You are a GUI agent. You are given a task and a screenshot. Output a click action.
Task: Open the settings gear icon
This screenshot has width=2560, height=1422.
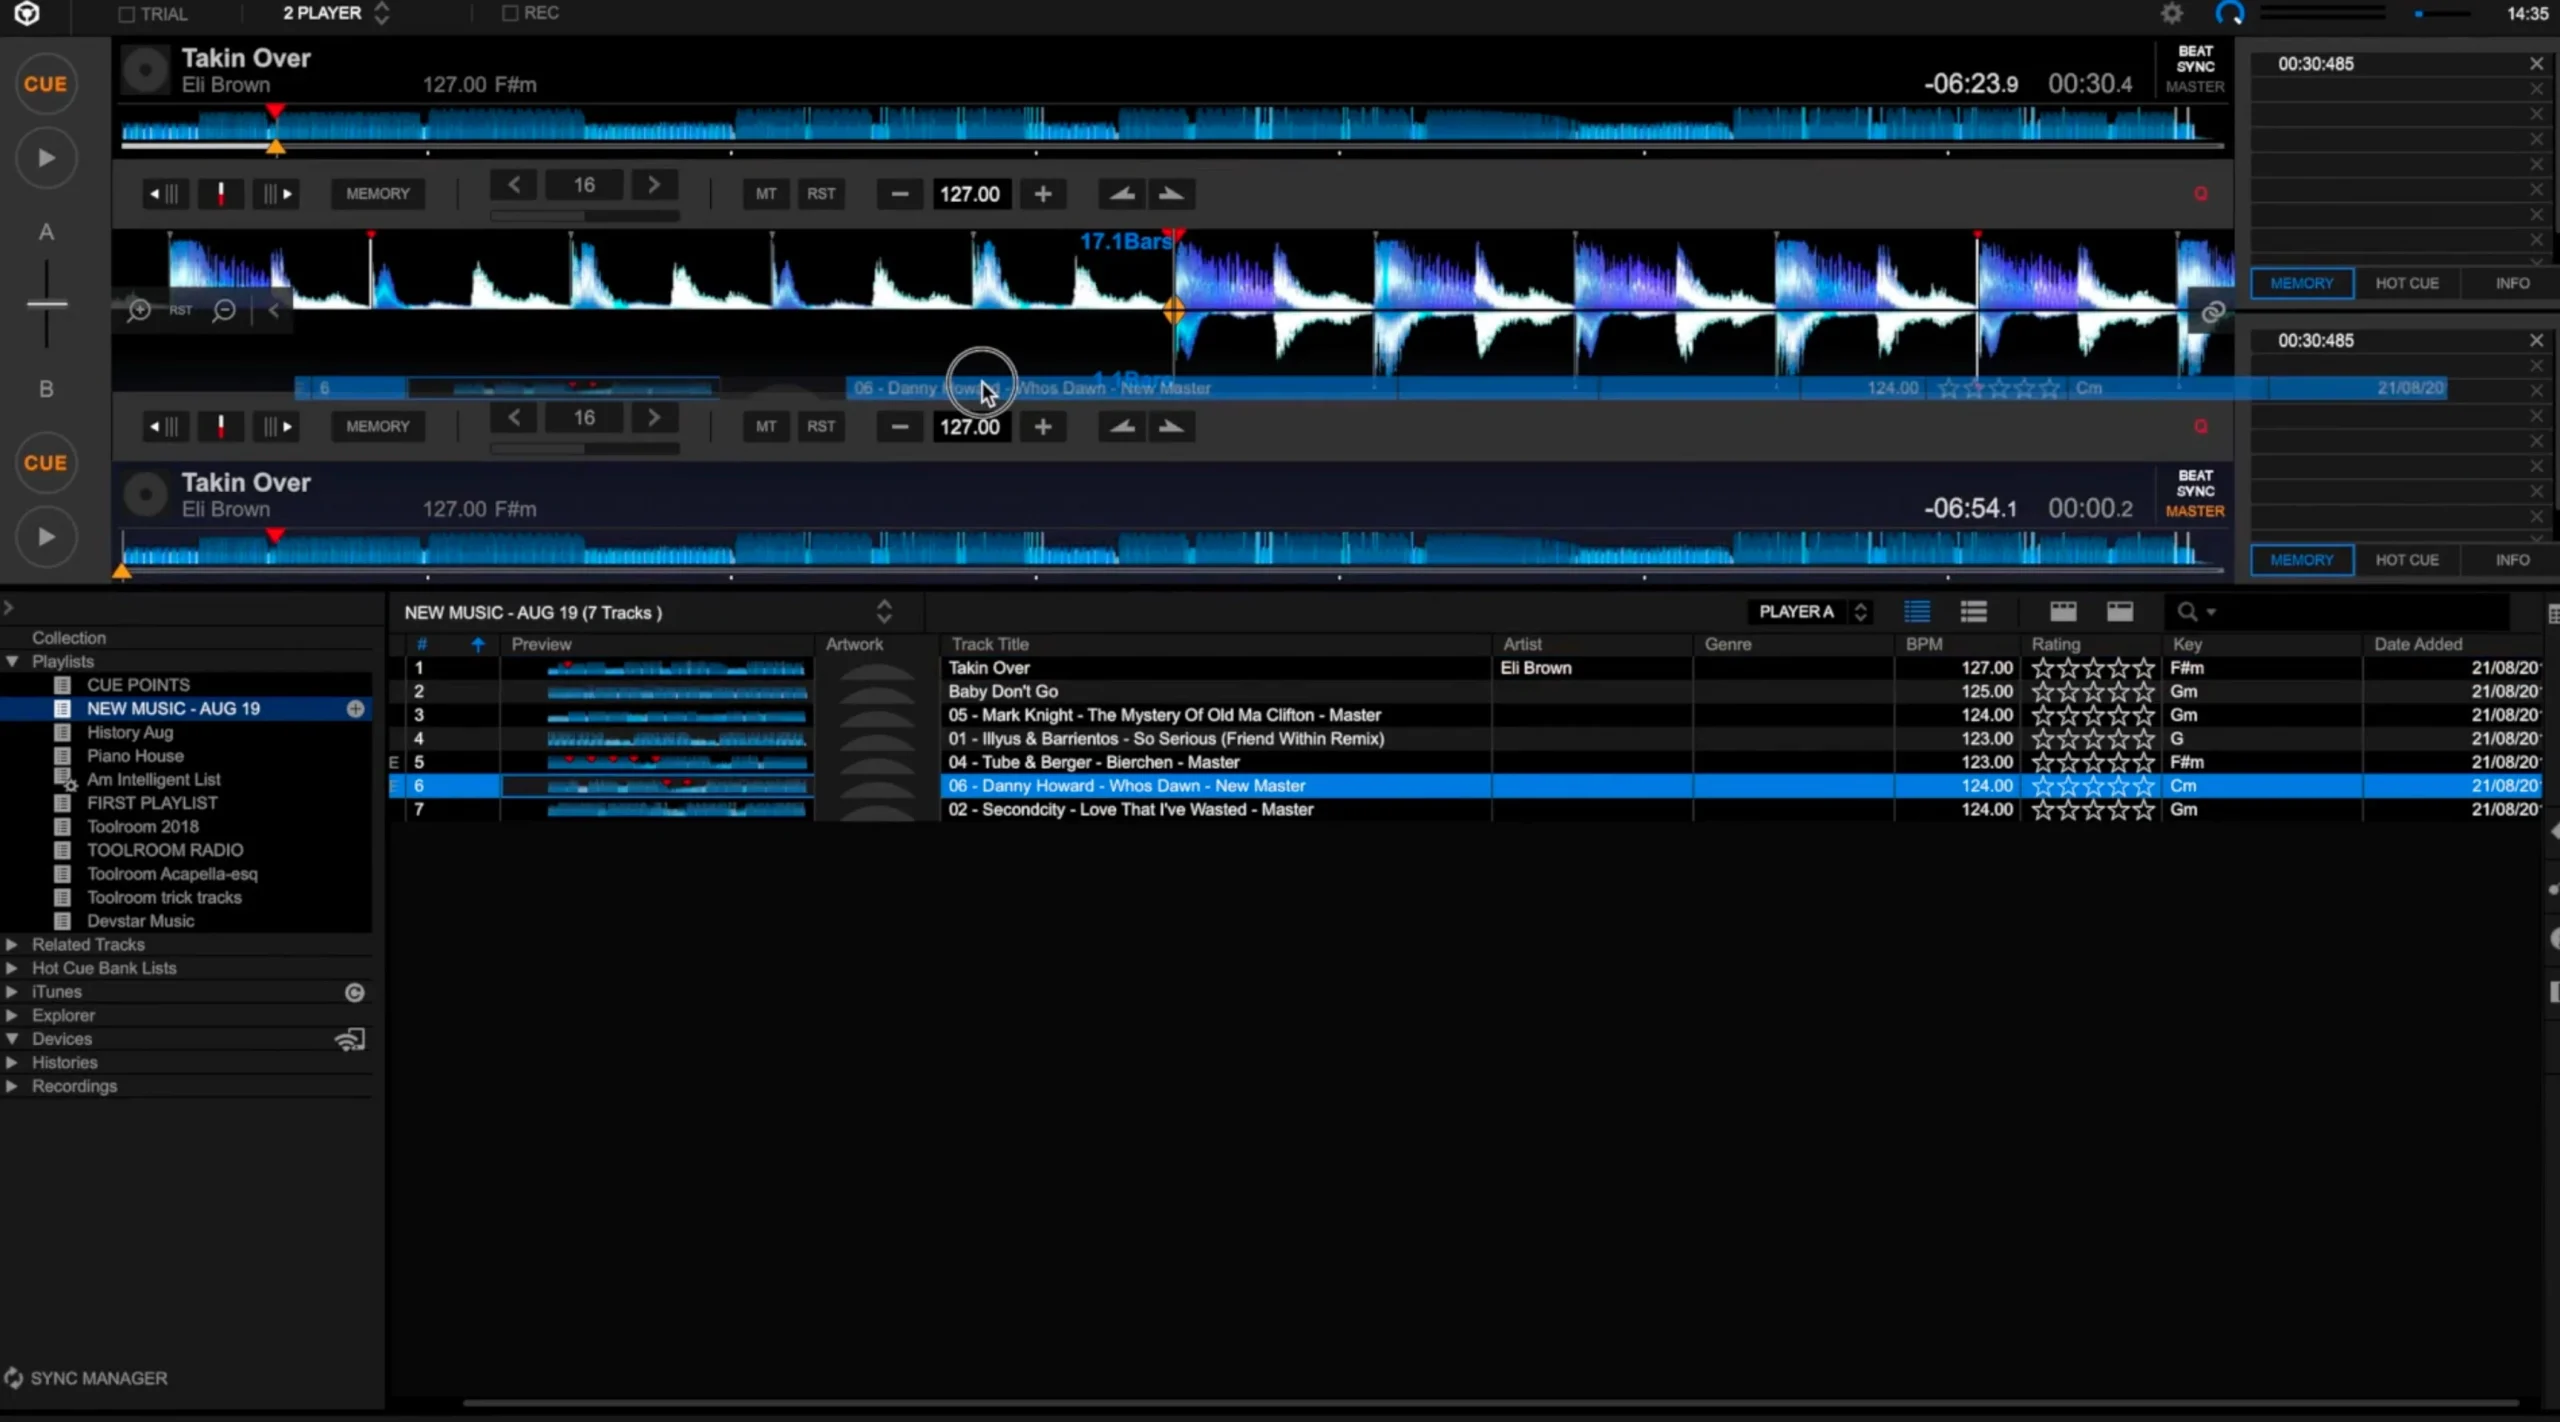tap(2172, 14)
